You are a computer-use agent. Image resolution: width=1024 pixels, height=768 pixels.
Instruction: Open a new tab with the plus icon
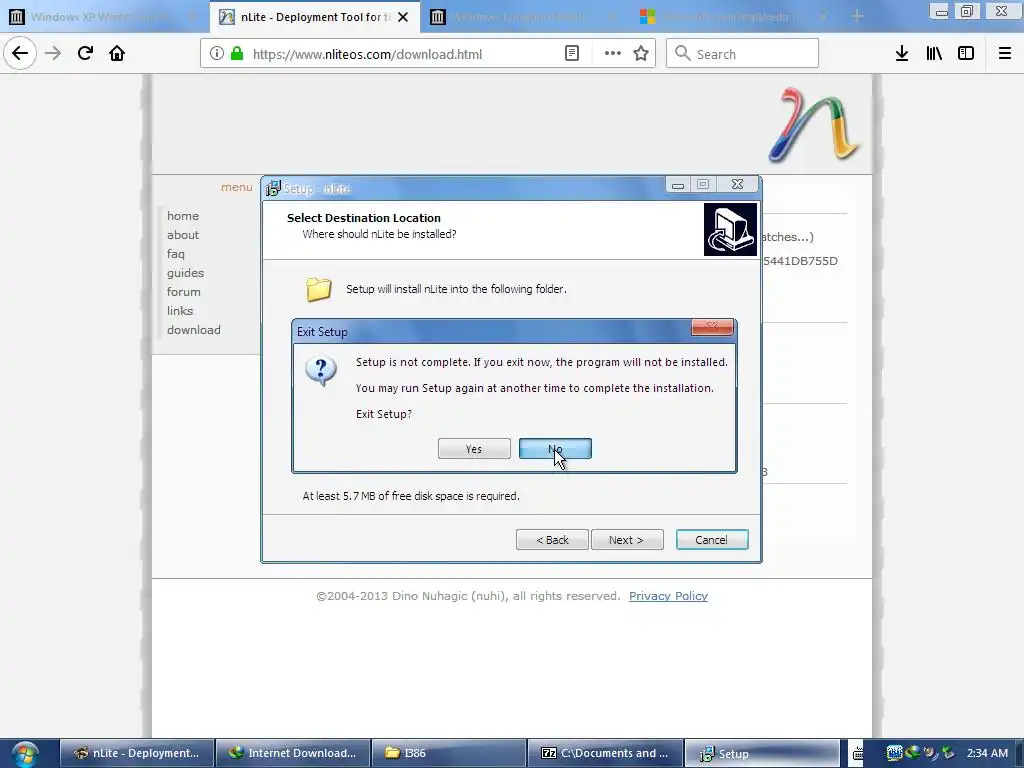[857, 16]
